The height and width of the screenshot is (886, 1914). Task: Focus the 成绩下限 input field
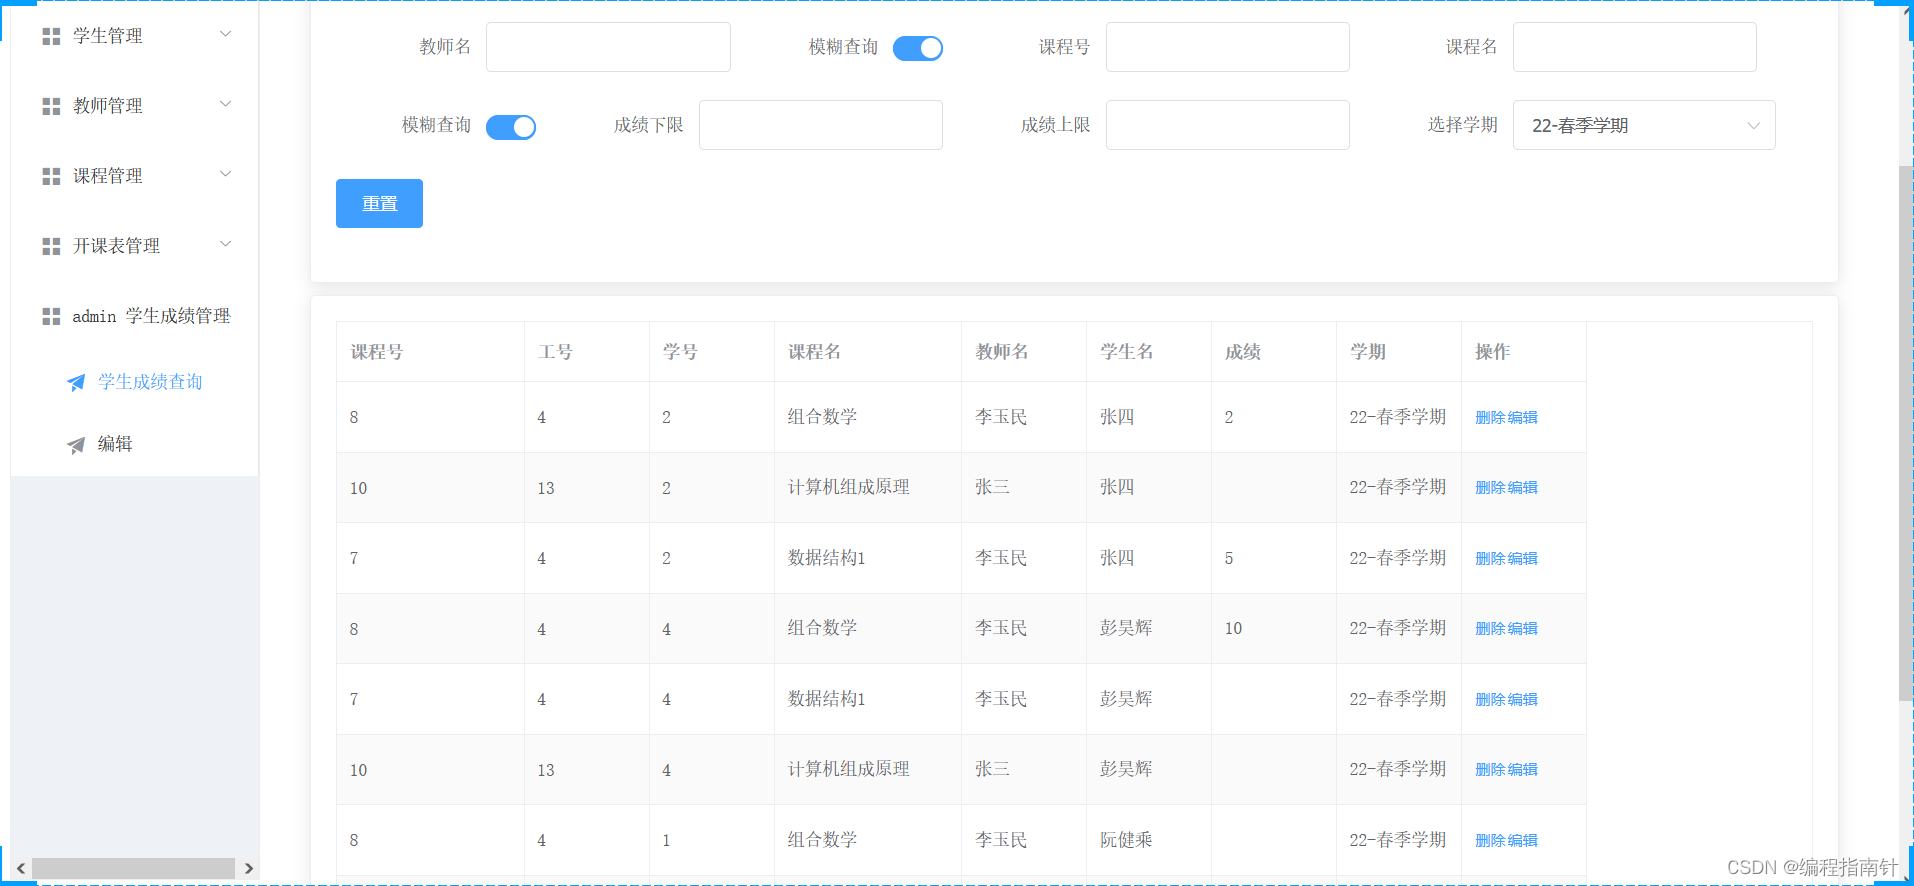[x=820, y=125]
